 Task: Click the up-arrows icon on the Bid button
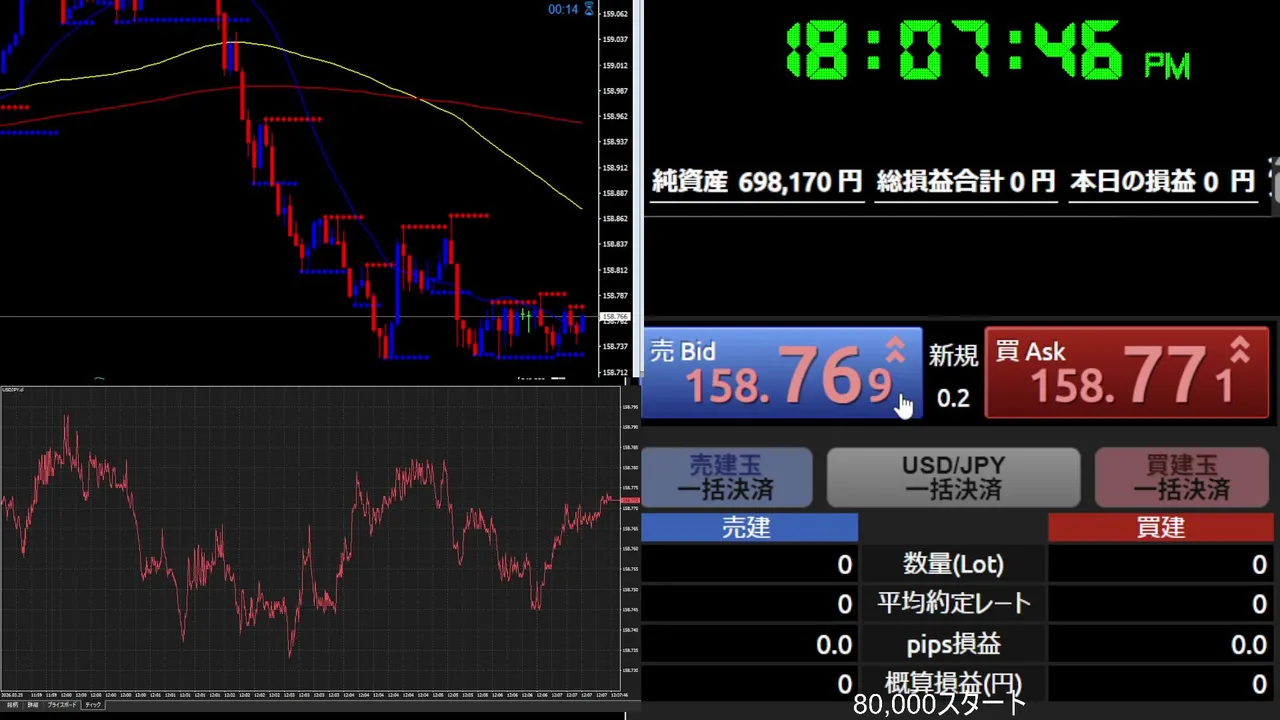[x=895, y=349]
